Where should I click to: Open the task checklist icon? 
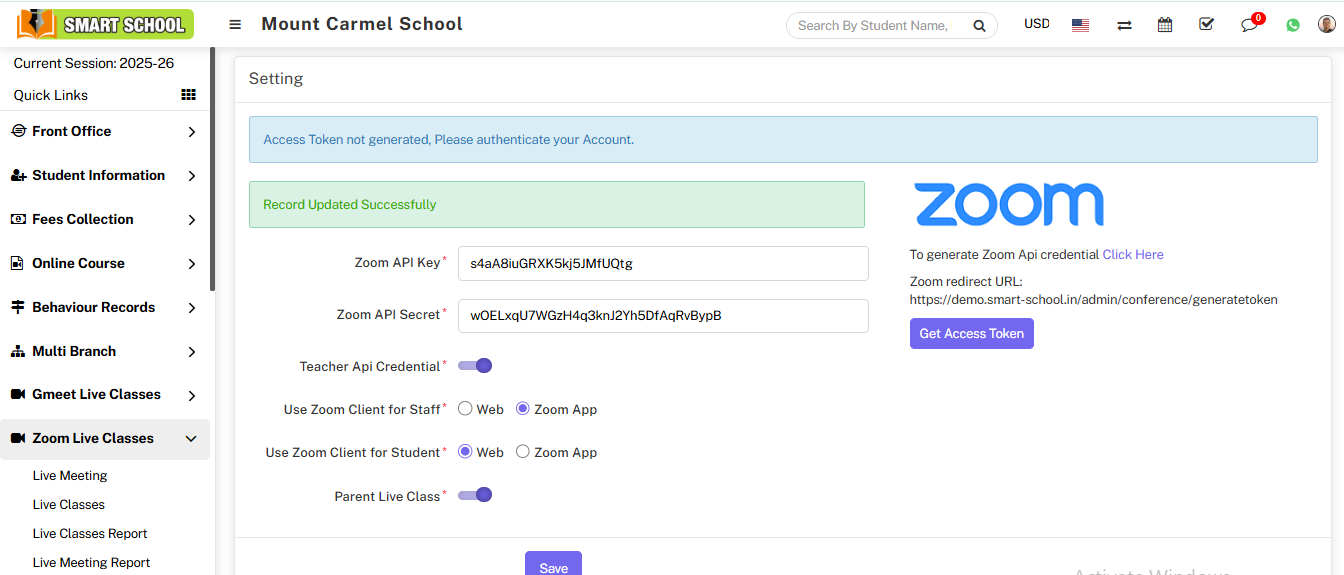click(1206, 25)
